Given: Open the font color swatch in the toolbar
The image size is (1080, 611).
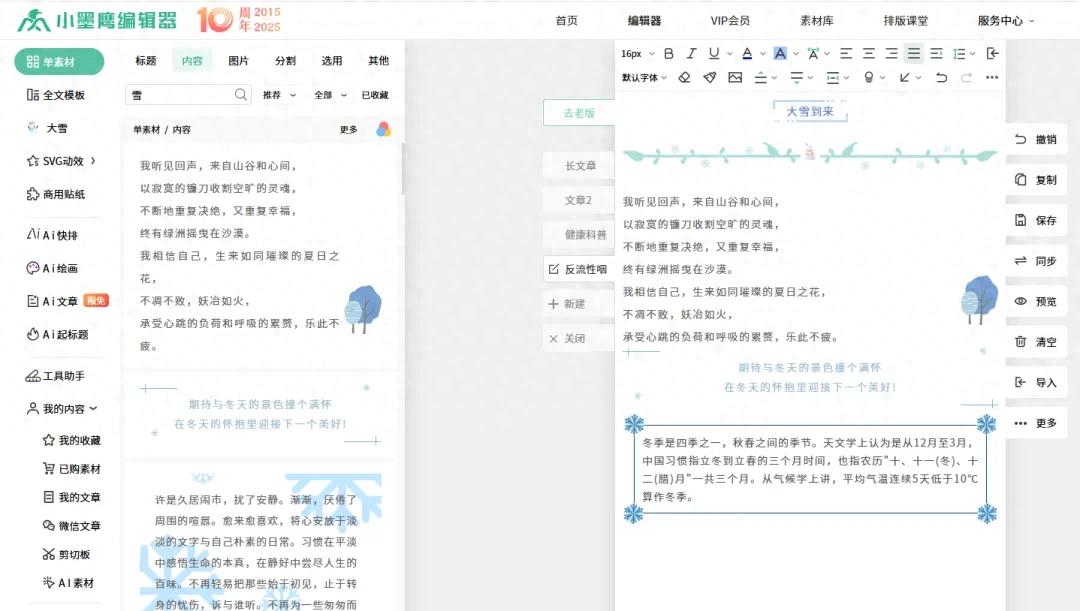Looking at the screenshot, I should tap(746, 53).
